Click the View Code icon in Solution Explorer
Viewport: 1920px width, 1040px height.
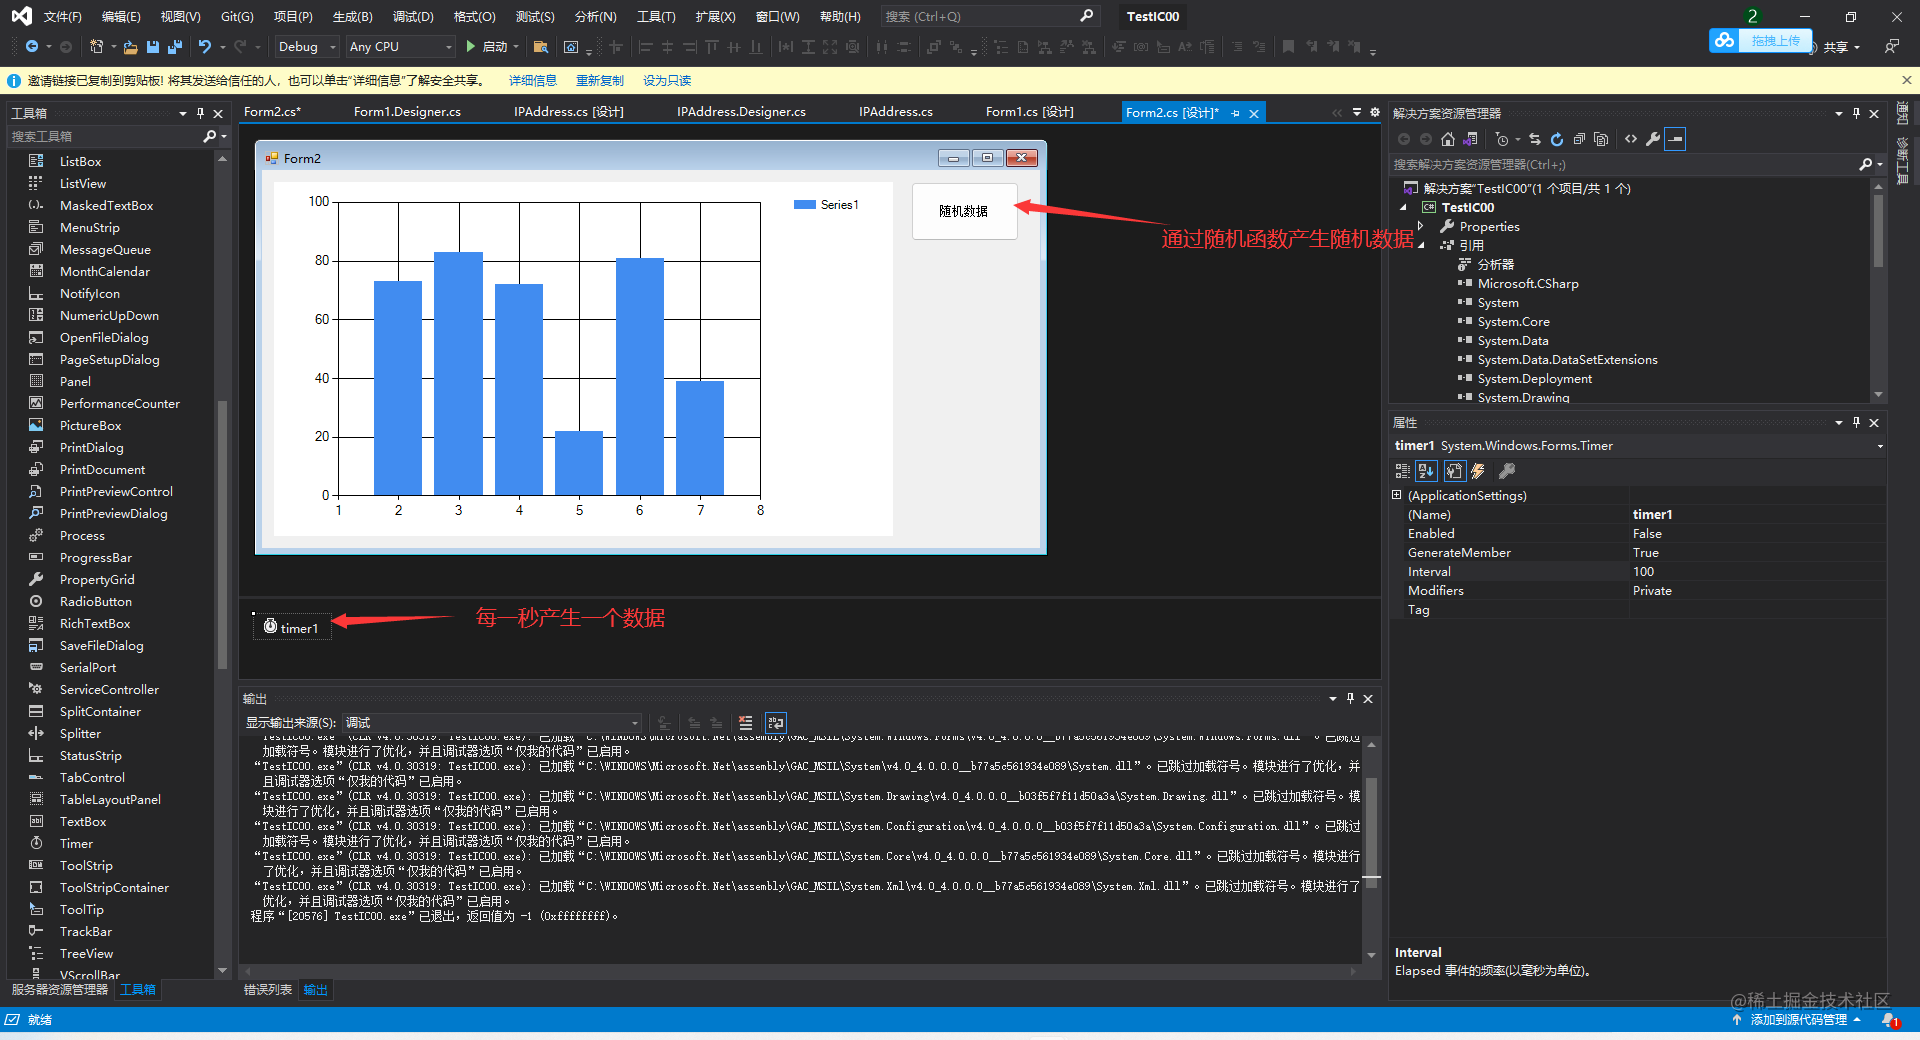(1631, 139)
